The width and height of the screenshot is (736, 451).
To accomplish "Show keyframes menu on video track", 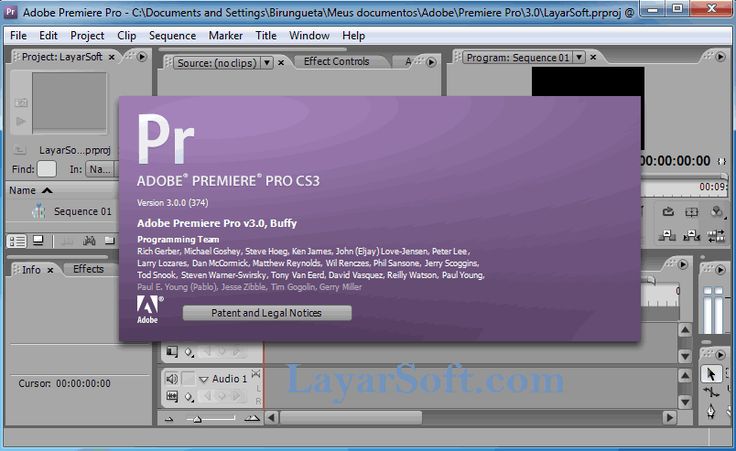I will pyautogui.click(x=189, y=352).
